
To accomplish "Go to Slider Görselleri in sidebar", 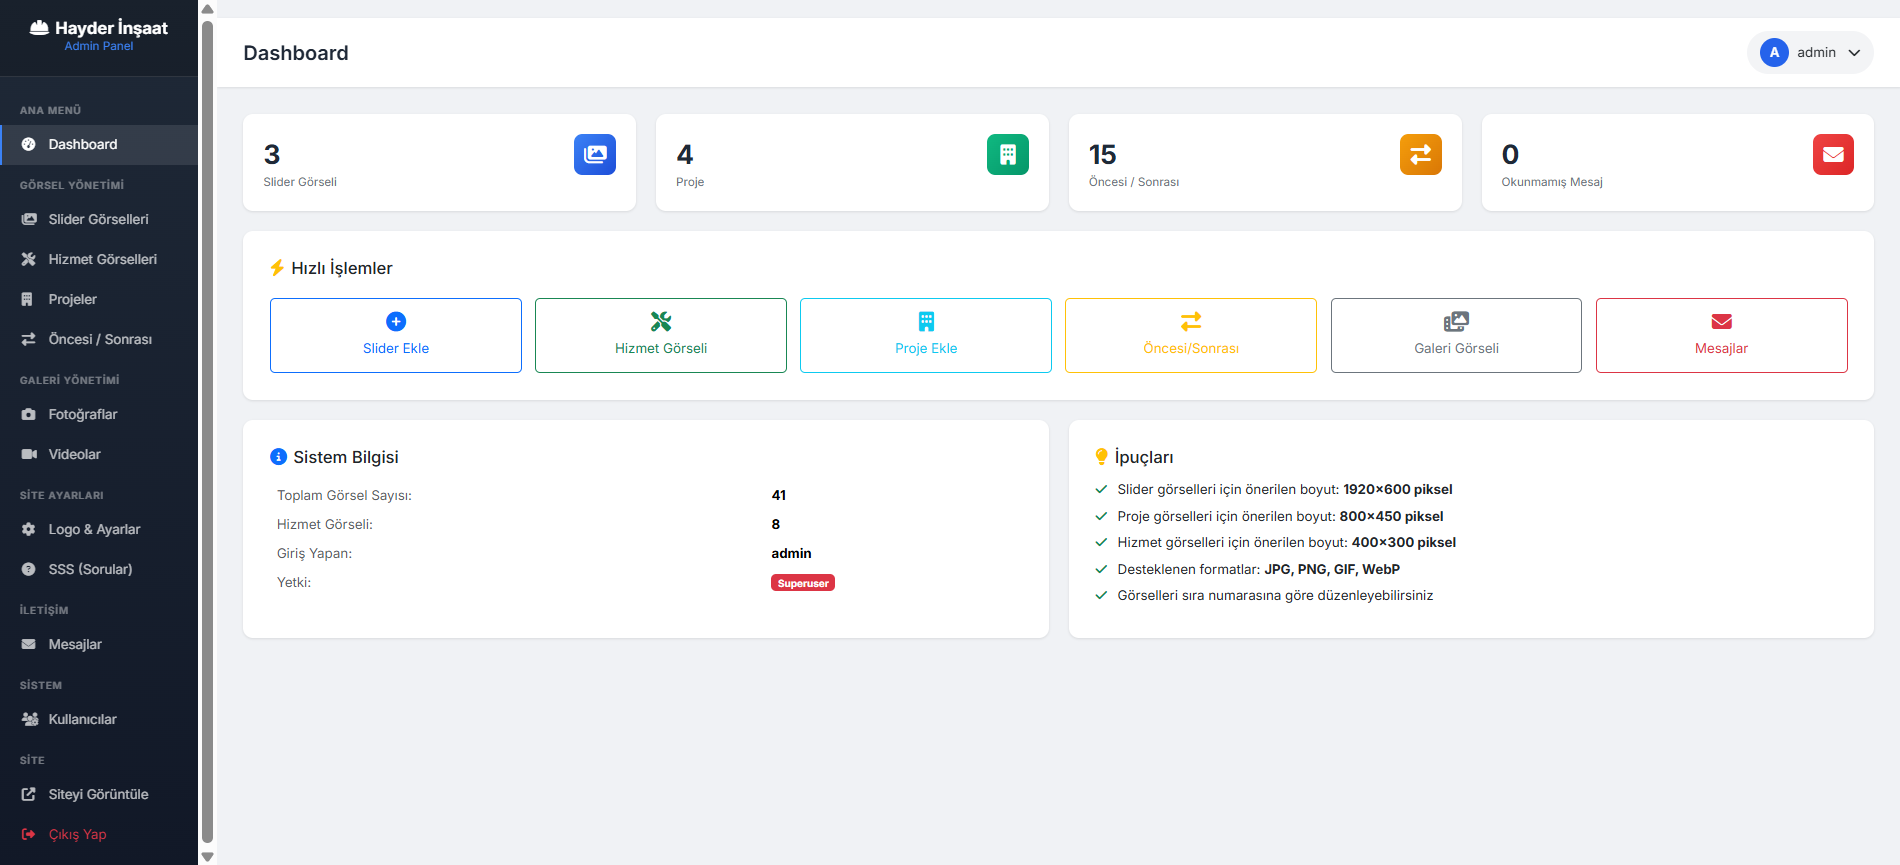I will pyautogui.click(x=99, y=219).
